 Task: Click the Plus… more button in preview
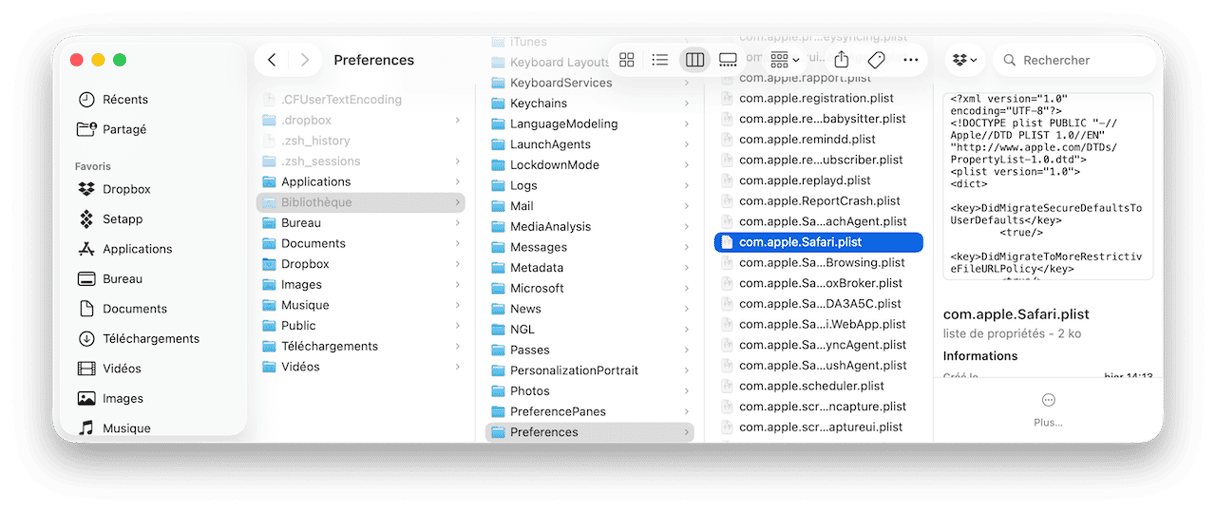[1048, 410]
